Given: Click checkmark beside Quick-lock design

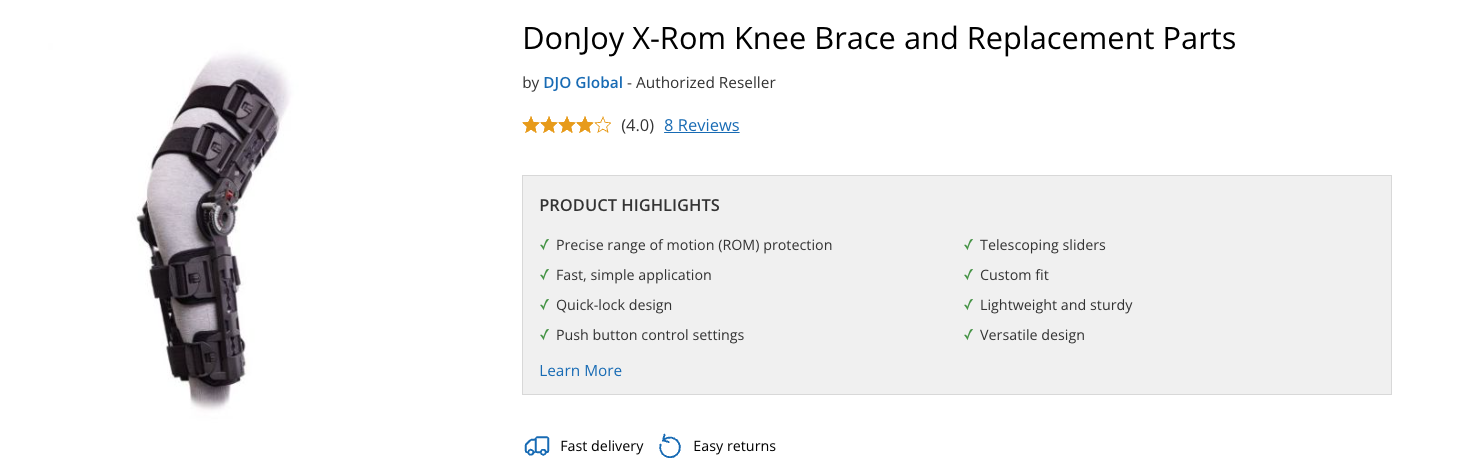Looking at the screenshot, I should pyautogui.click(x=544, y=305).
